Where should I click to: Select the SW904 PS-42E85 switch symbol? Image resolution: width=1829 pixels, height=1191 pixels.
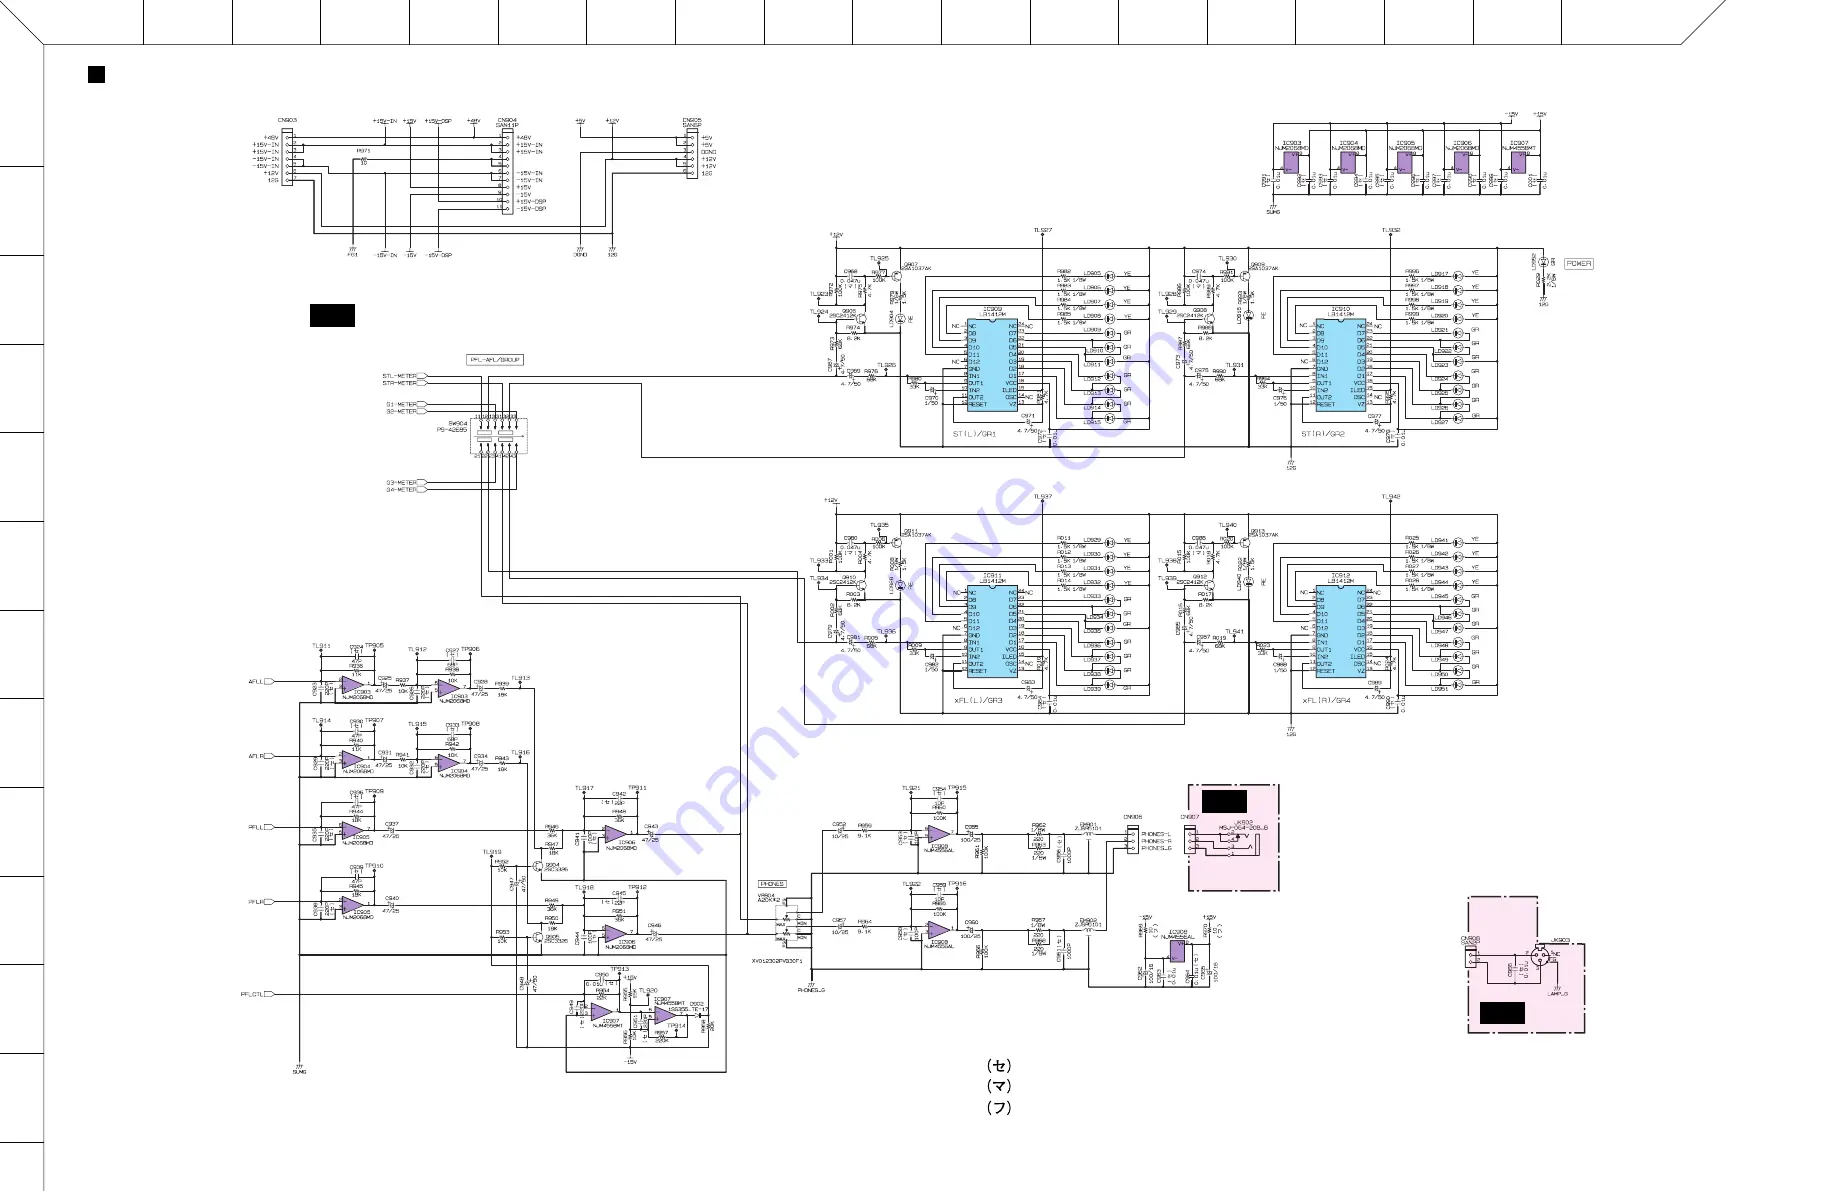498,435
